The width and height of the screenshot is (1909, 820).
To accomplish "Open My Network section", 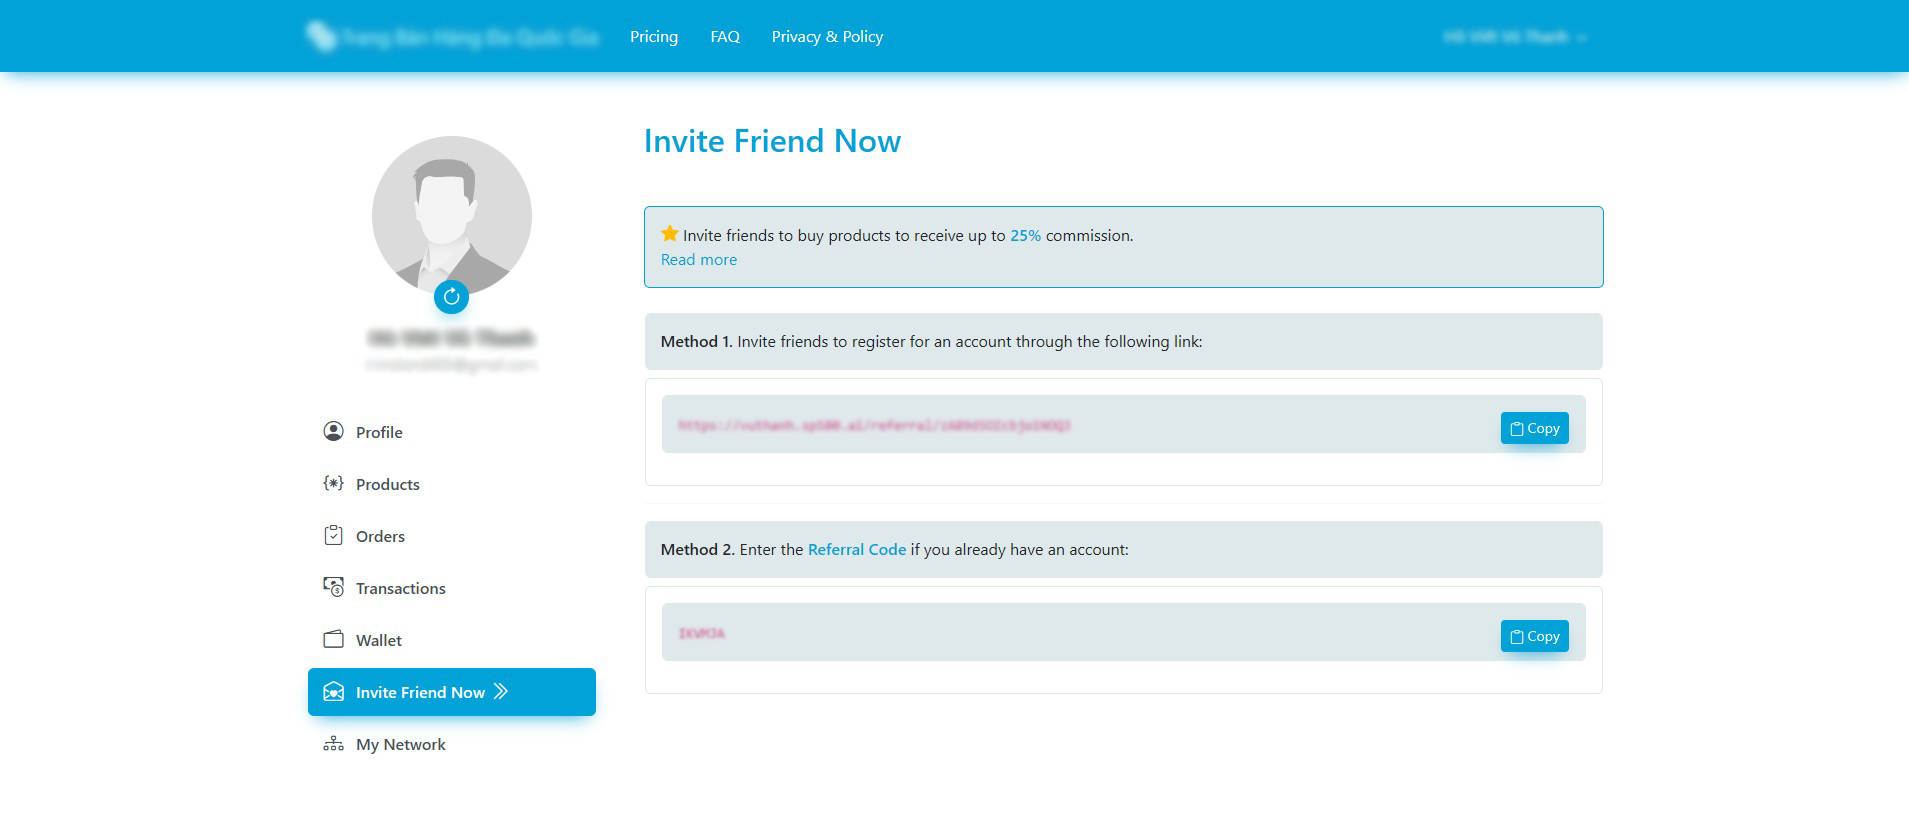I will pyautogui.click(x=452, y=744).
